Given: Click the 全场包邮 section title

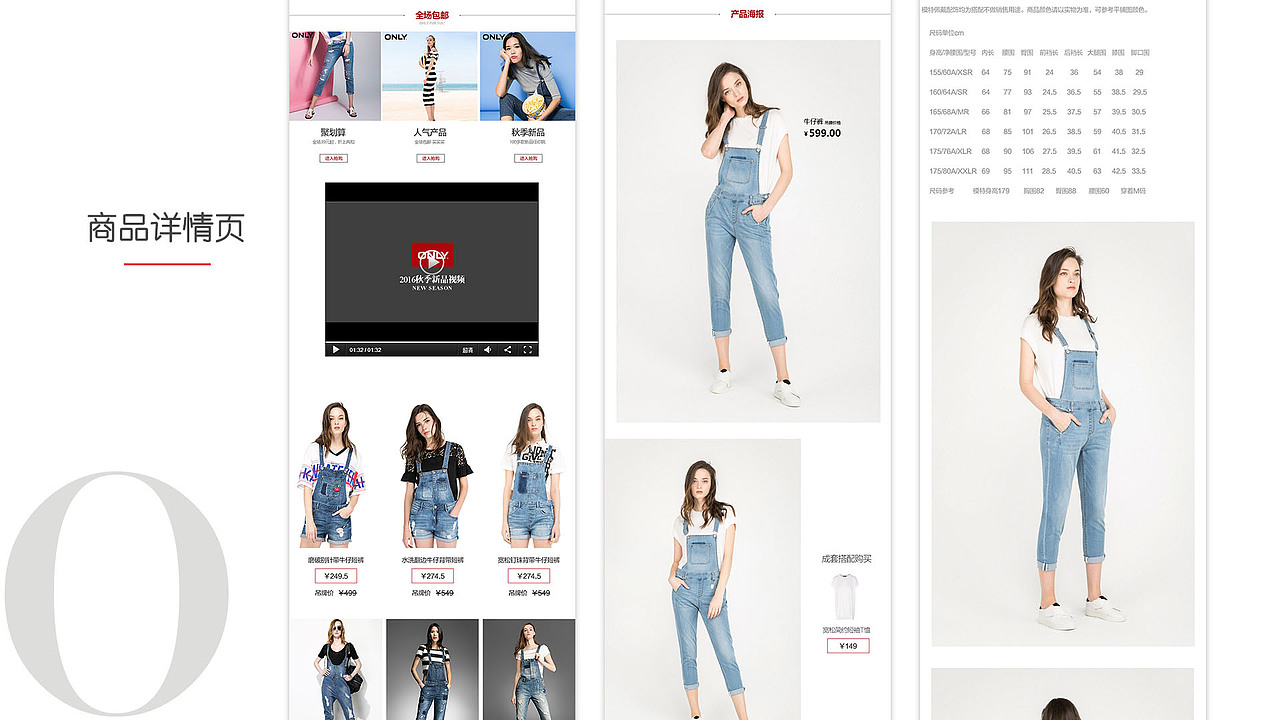Looking at the screenshot, I should 432,15.
